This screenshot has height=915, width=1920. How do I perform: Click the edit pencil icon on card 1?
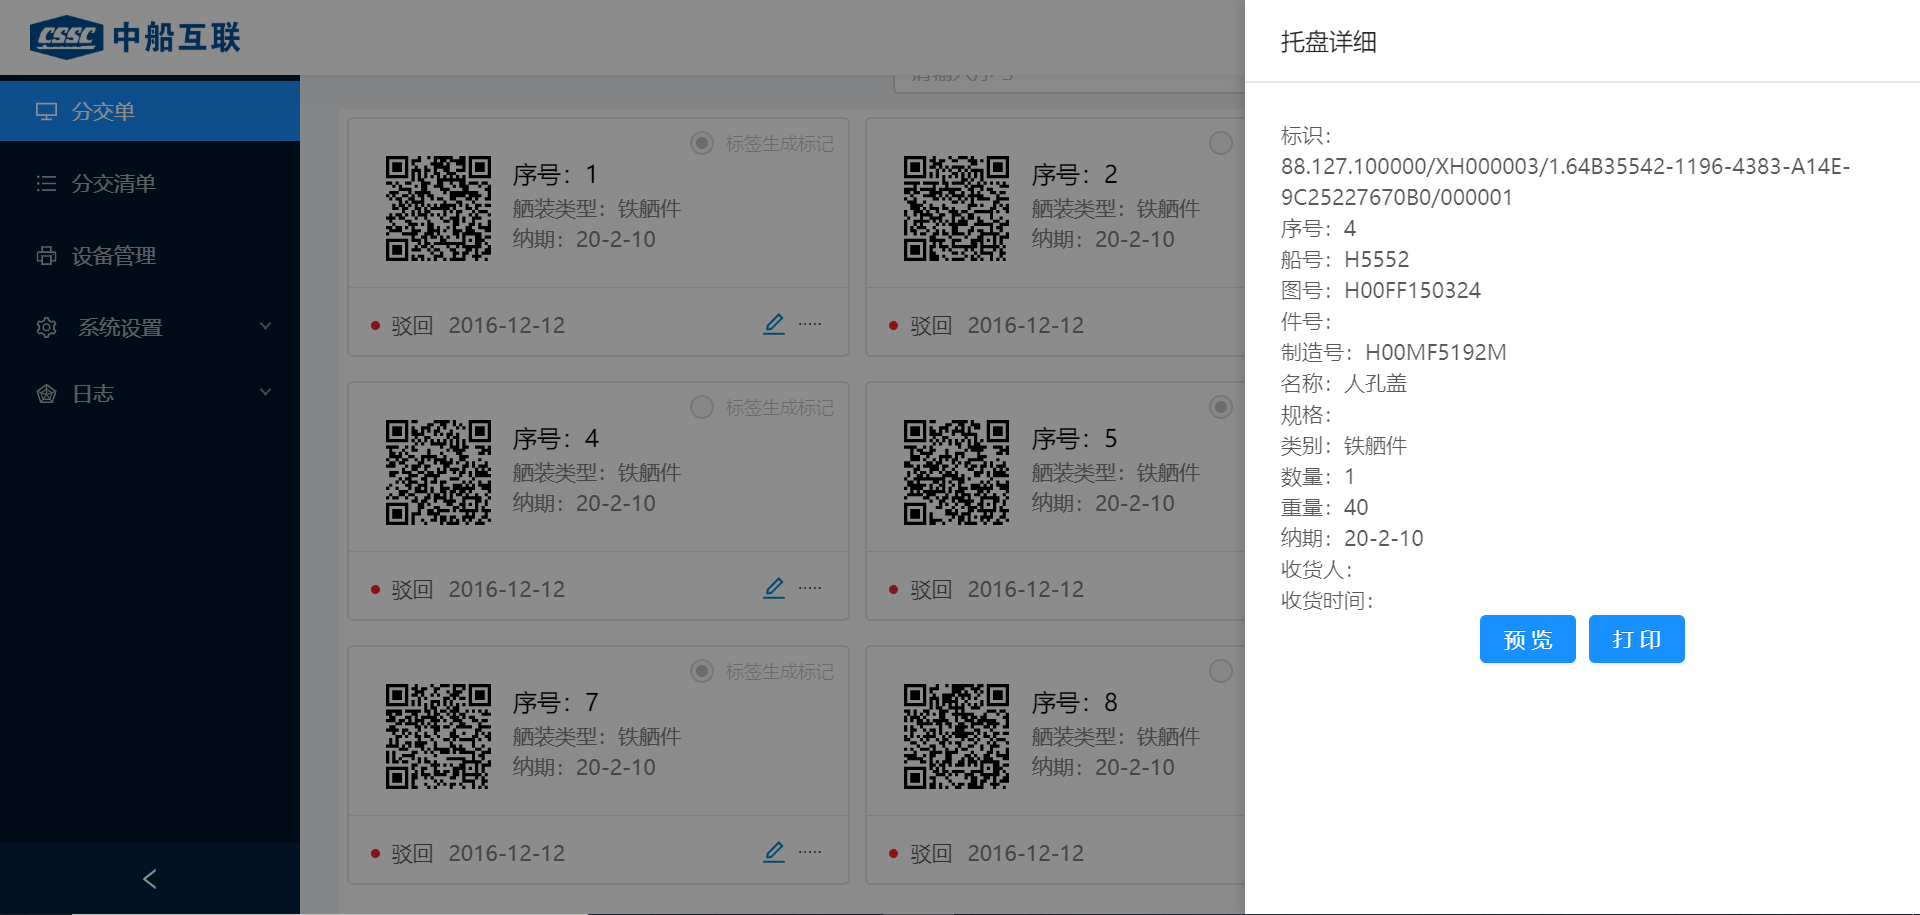(774, 324)
